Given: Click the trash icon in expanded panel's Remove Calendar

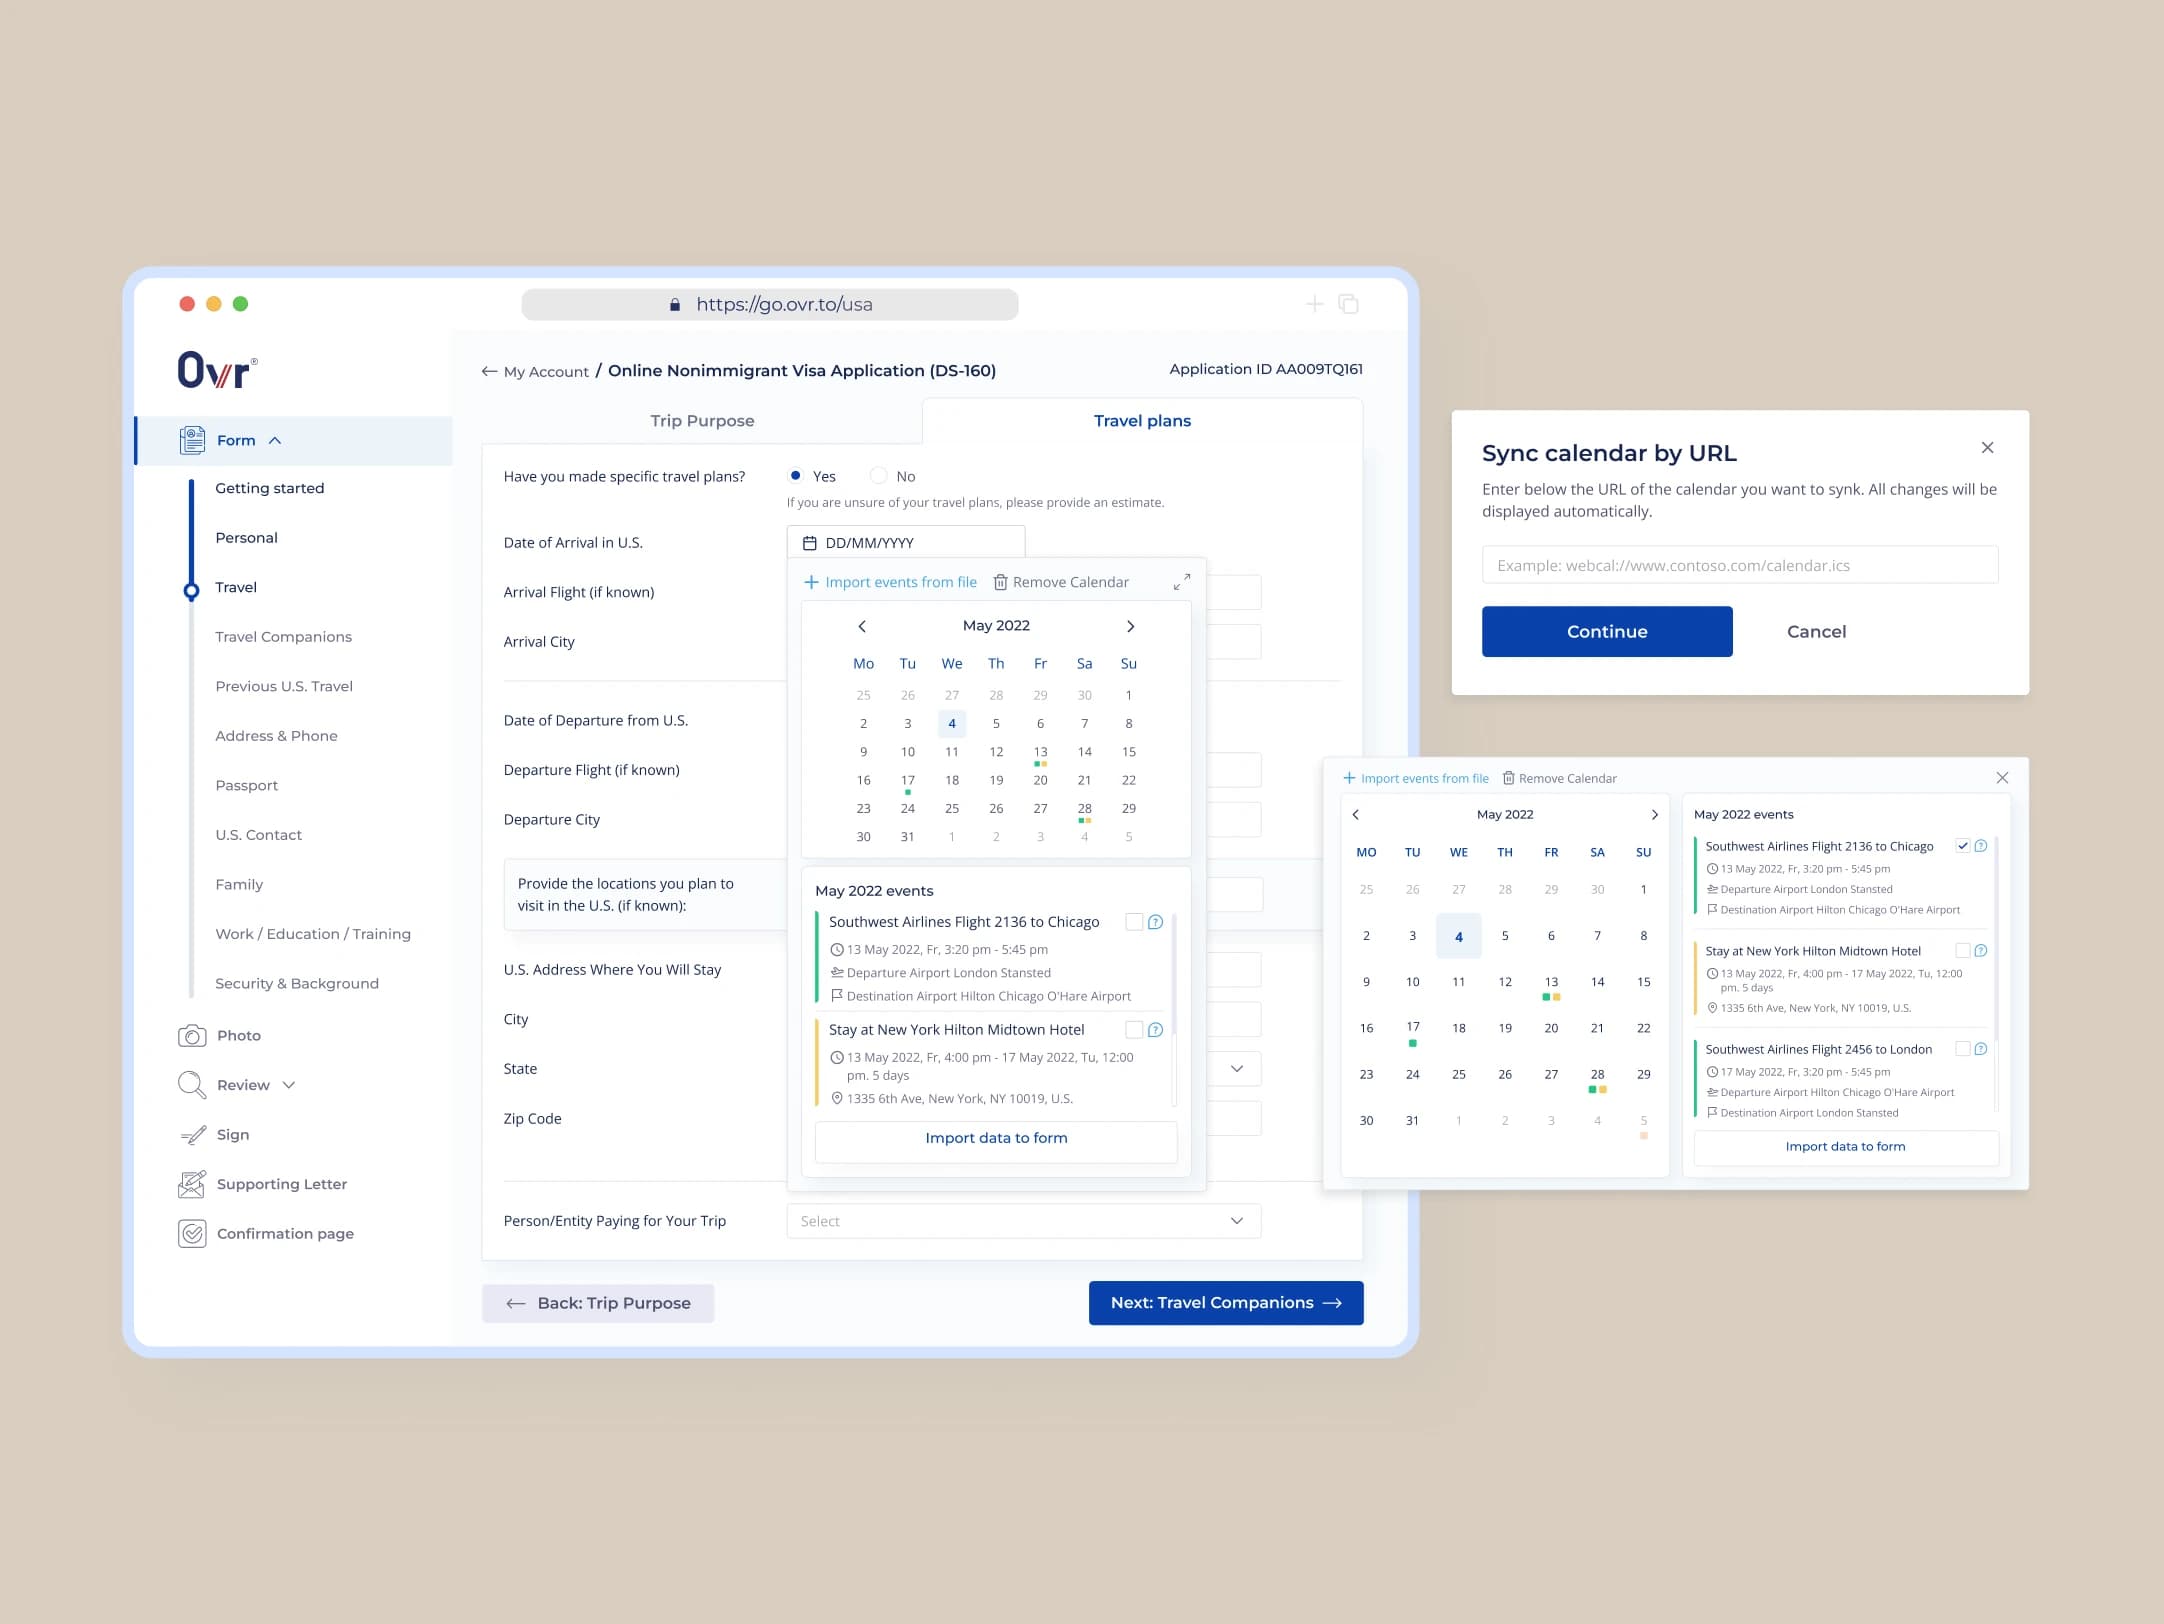Looking at the screenshot, I should pyautogui.click(x=1509, y=778).
